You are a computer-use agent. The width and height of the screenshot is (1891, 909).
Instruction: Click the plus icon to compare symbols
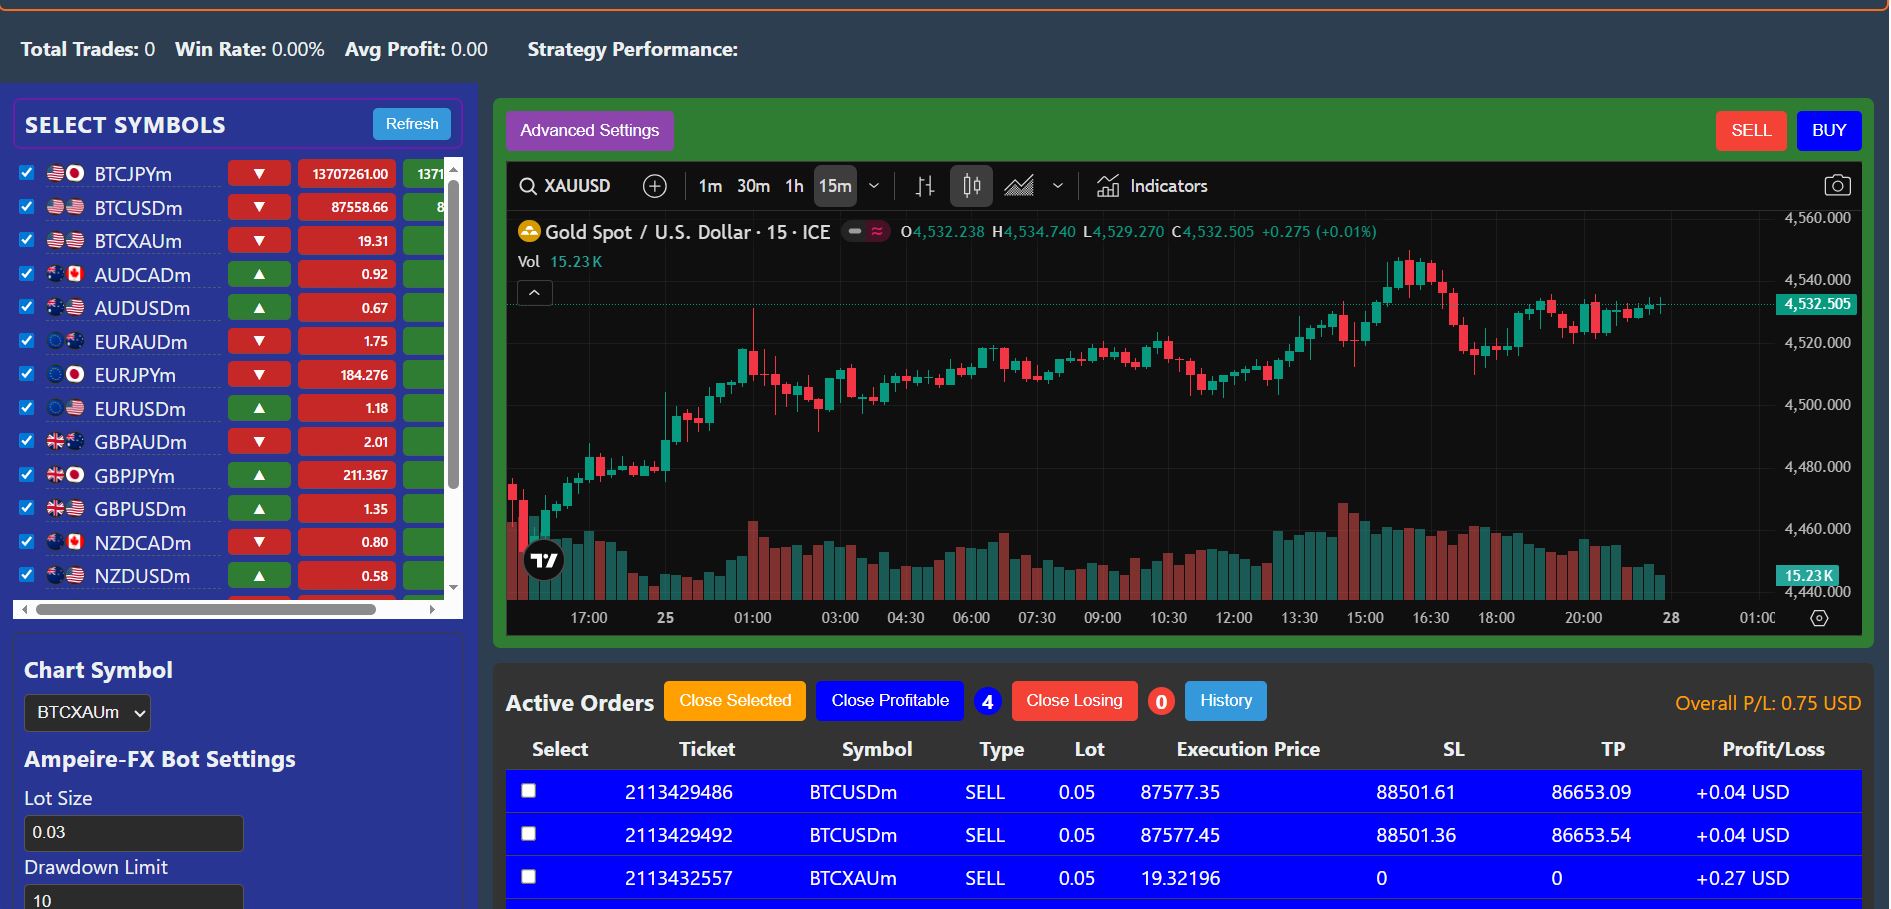[655, 186]
